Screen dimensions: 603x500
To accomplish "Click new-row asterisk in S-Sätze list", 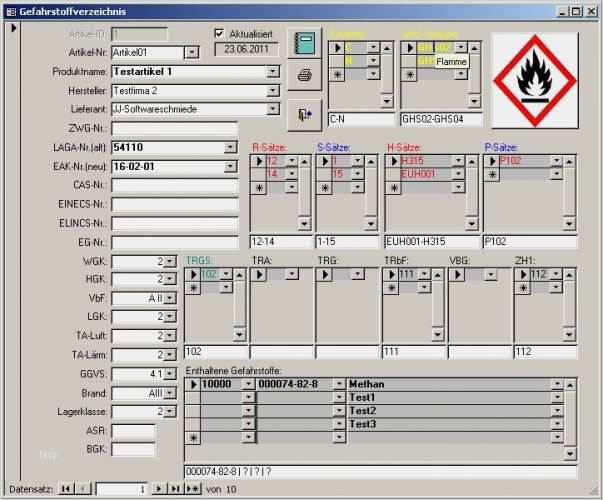I will tap(324, 188).
